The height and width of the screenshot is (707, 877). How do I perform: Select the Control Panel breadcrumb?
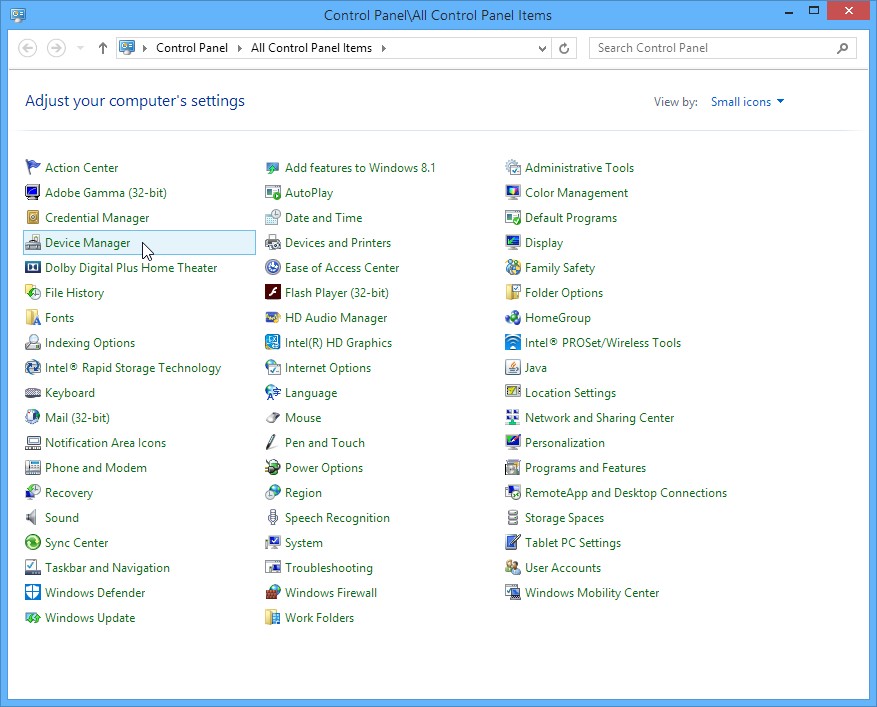coord(192,48)
